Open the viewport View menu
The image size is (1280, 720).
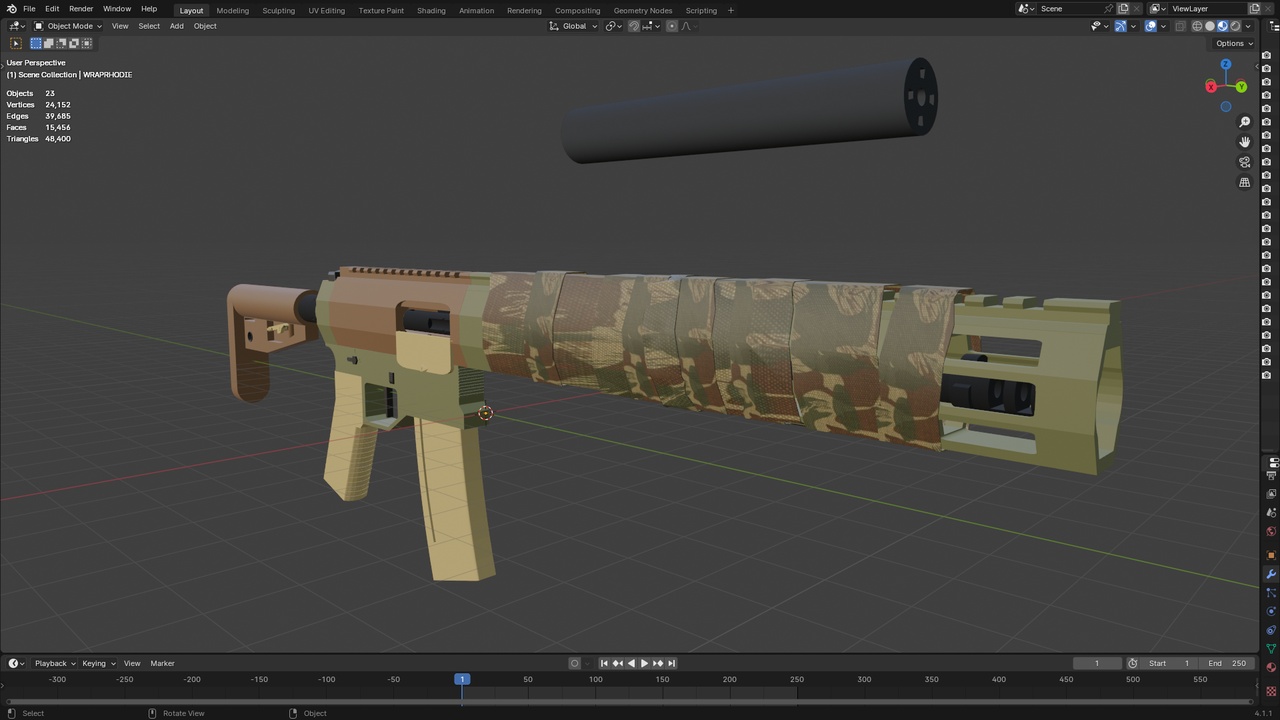pyautogui.click(x=120, y=26)
